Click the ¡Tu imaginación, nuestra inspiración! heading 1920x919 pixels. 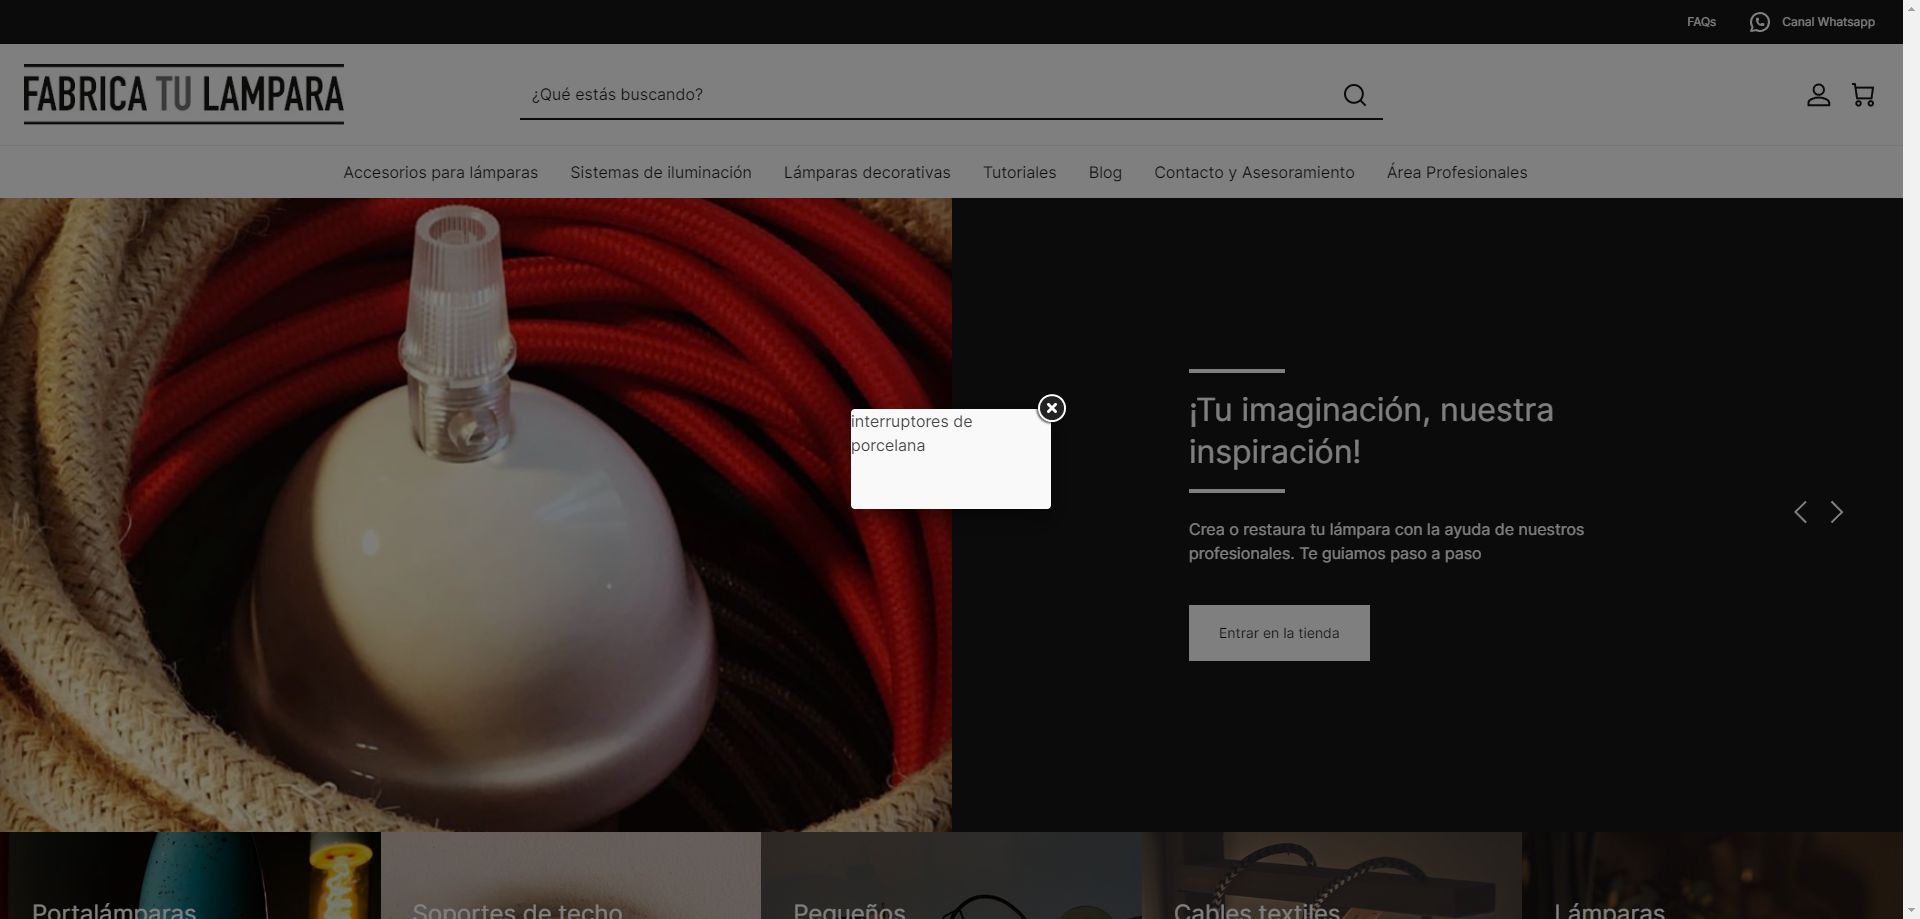click(1371, 431)
